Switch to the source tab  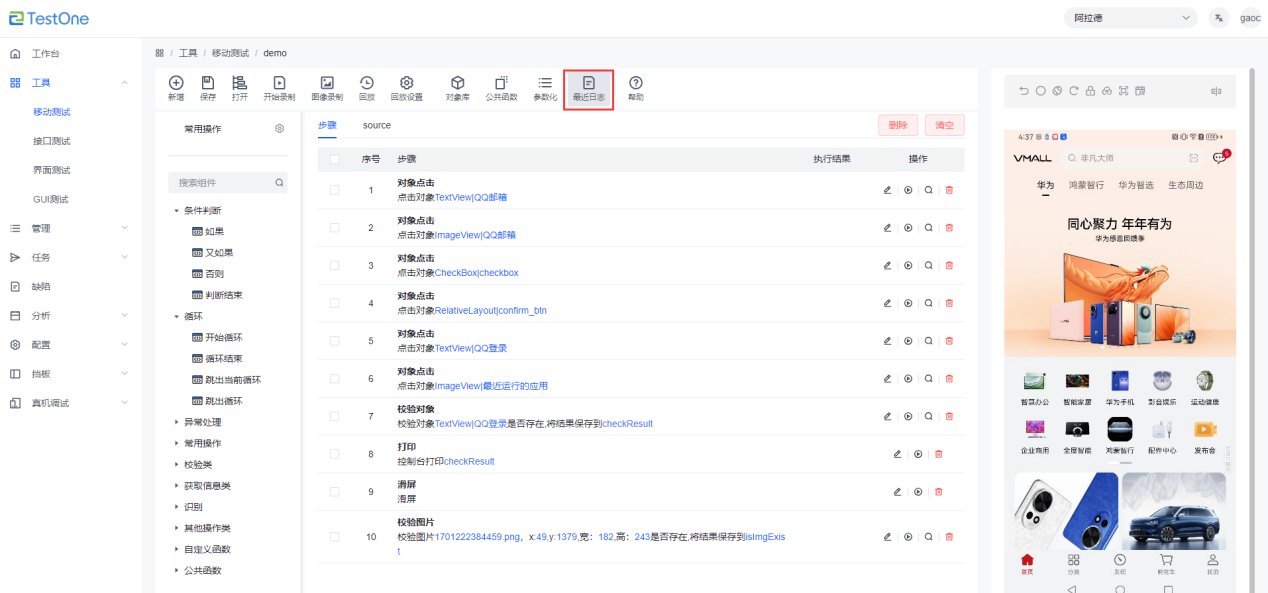click(377, 125)
